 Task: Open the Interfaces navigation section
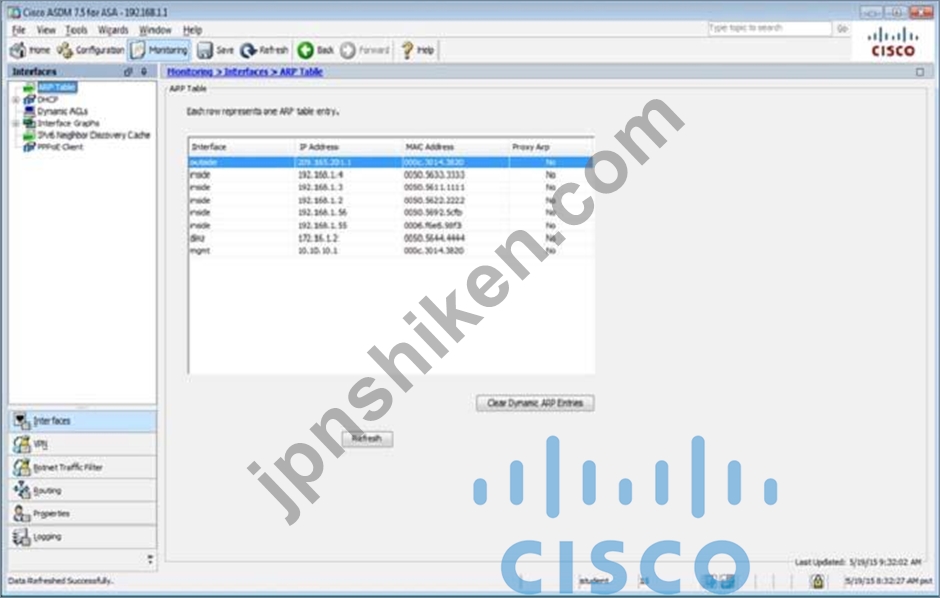(83, 421)
